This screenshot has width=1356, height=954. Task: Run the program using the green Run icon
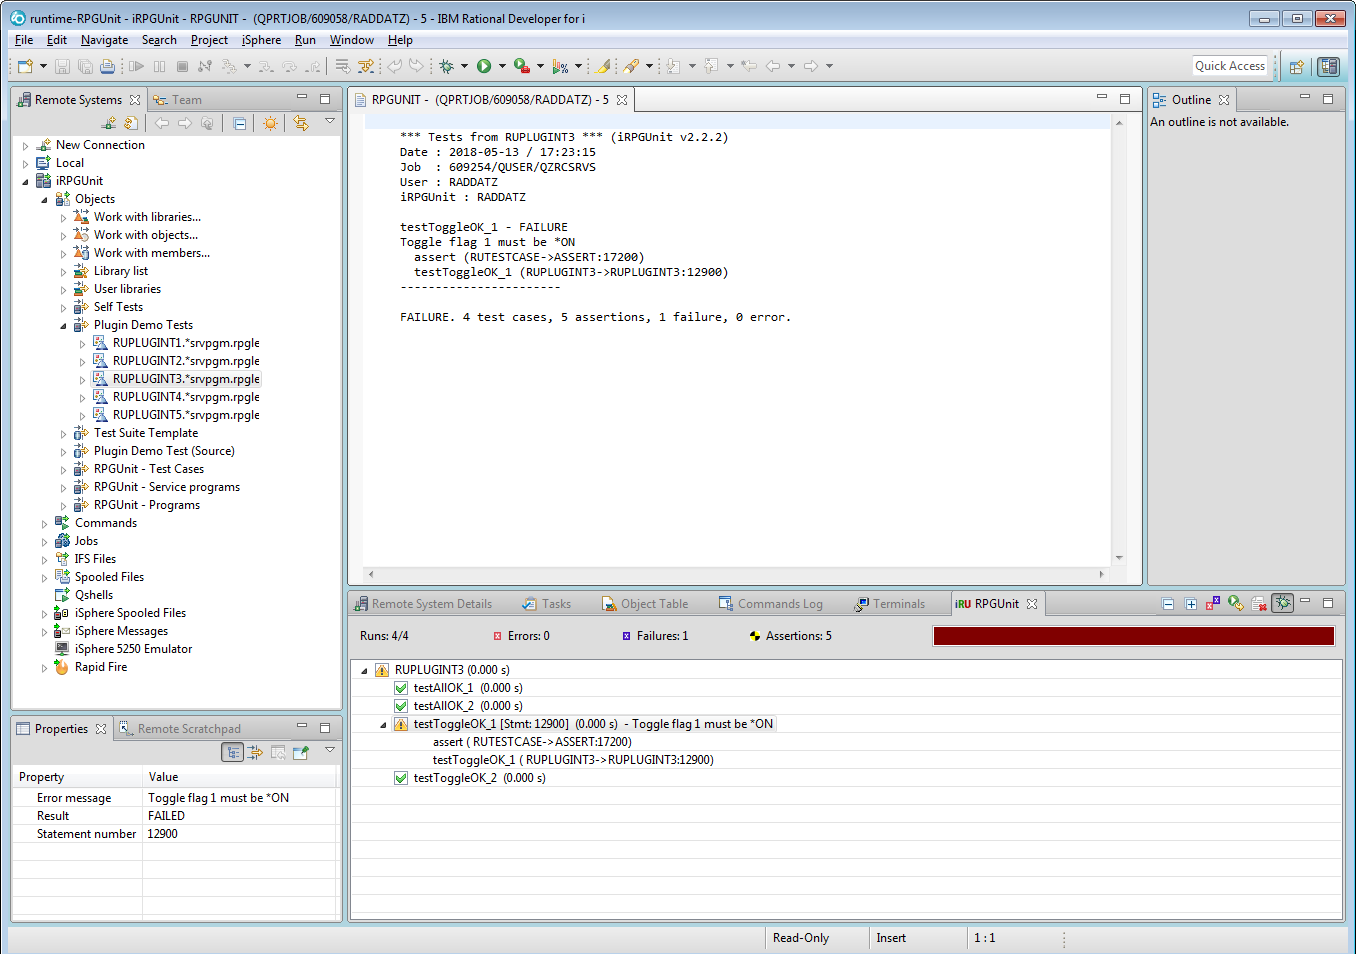(485, 66)
